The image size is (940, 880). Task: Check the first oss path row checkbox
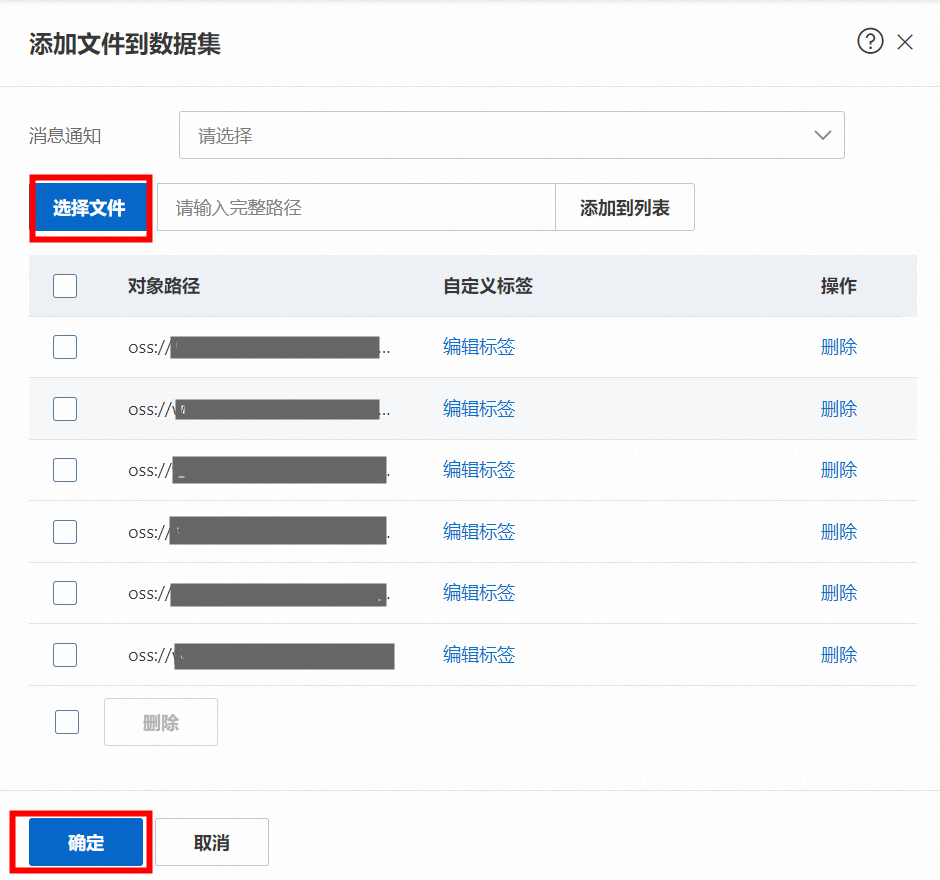65,347
